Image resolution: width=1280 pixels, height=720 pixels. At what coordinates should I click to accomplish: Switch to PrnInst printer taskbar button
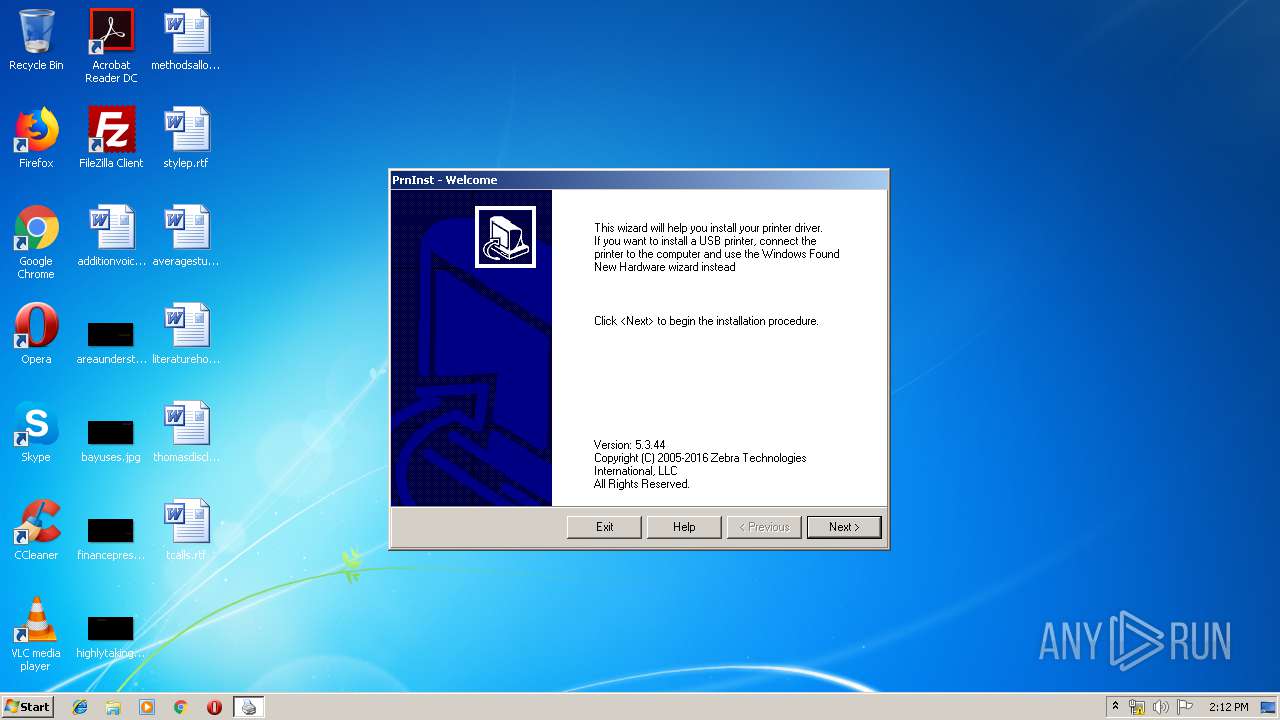[x=249, y=707]
